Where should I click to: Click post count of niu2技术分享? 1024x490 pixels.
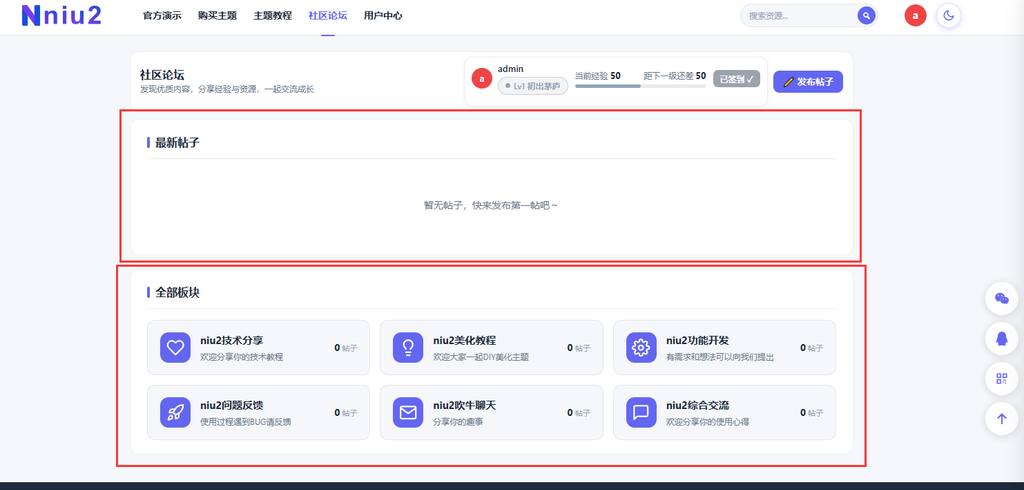pyautogui.click(x=345, y=348)
